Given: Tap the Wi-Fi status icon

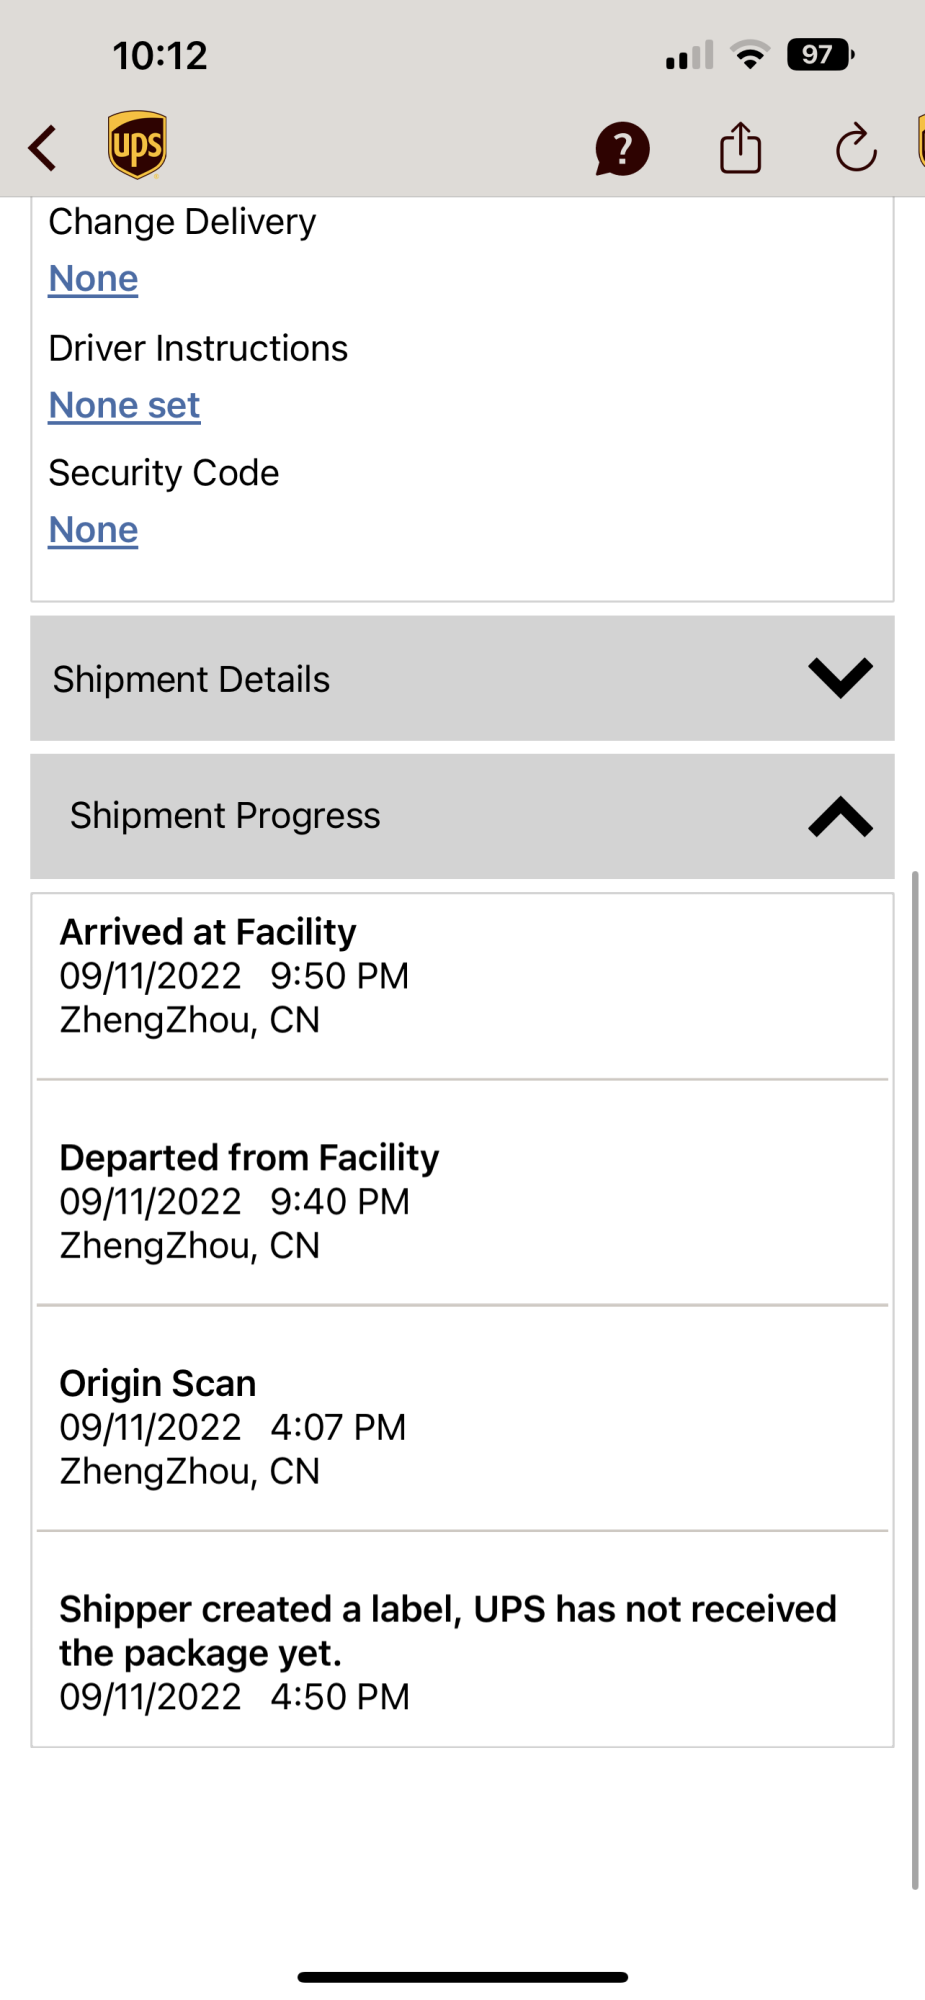Looking at the screenshot, I should pyautogui.click(x=750, y=54).
